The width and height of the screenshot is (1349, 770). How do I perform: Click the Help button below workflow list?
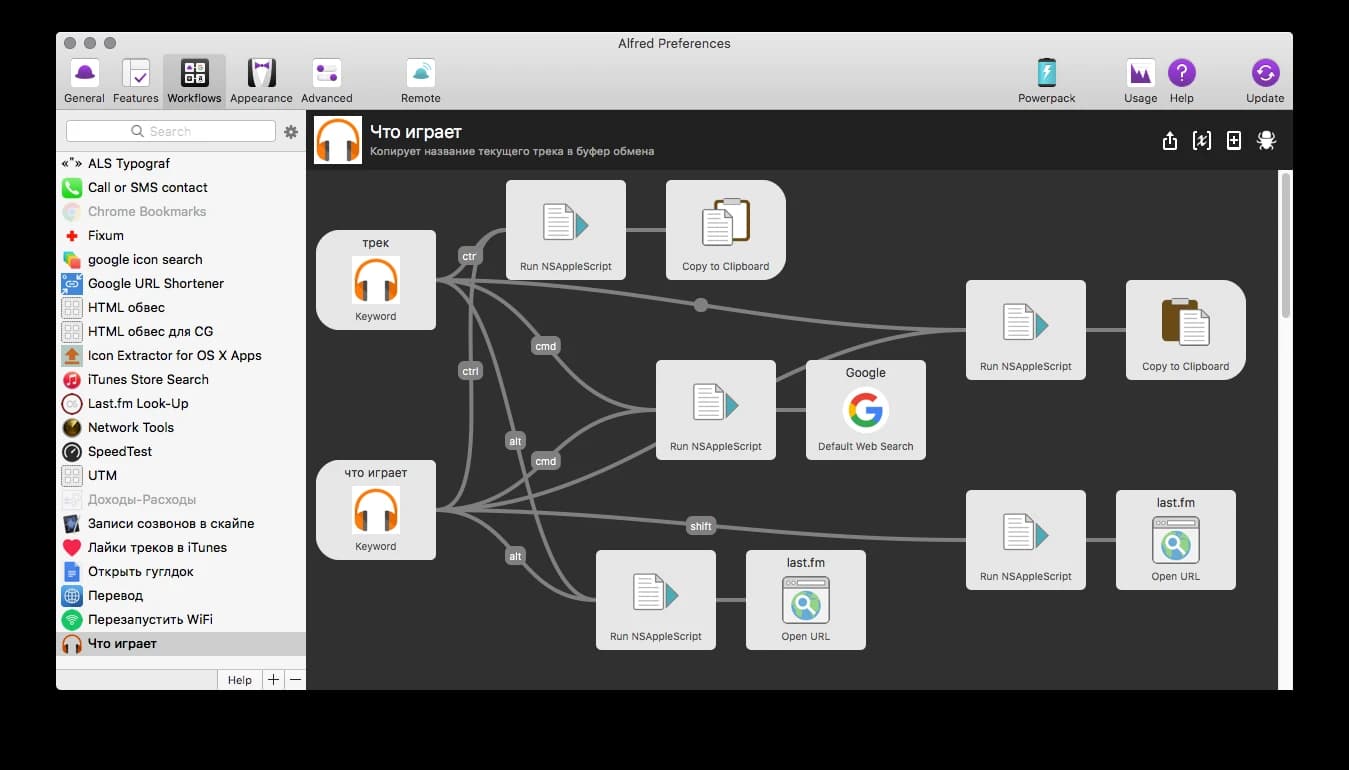point(239,680)
